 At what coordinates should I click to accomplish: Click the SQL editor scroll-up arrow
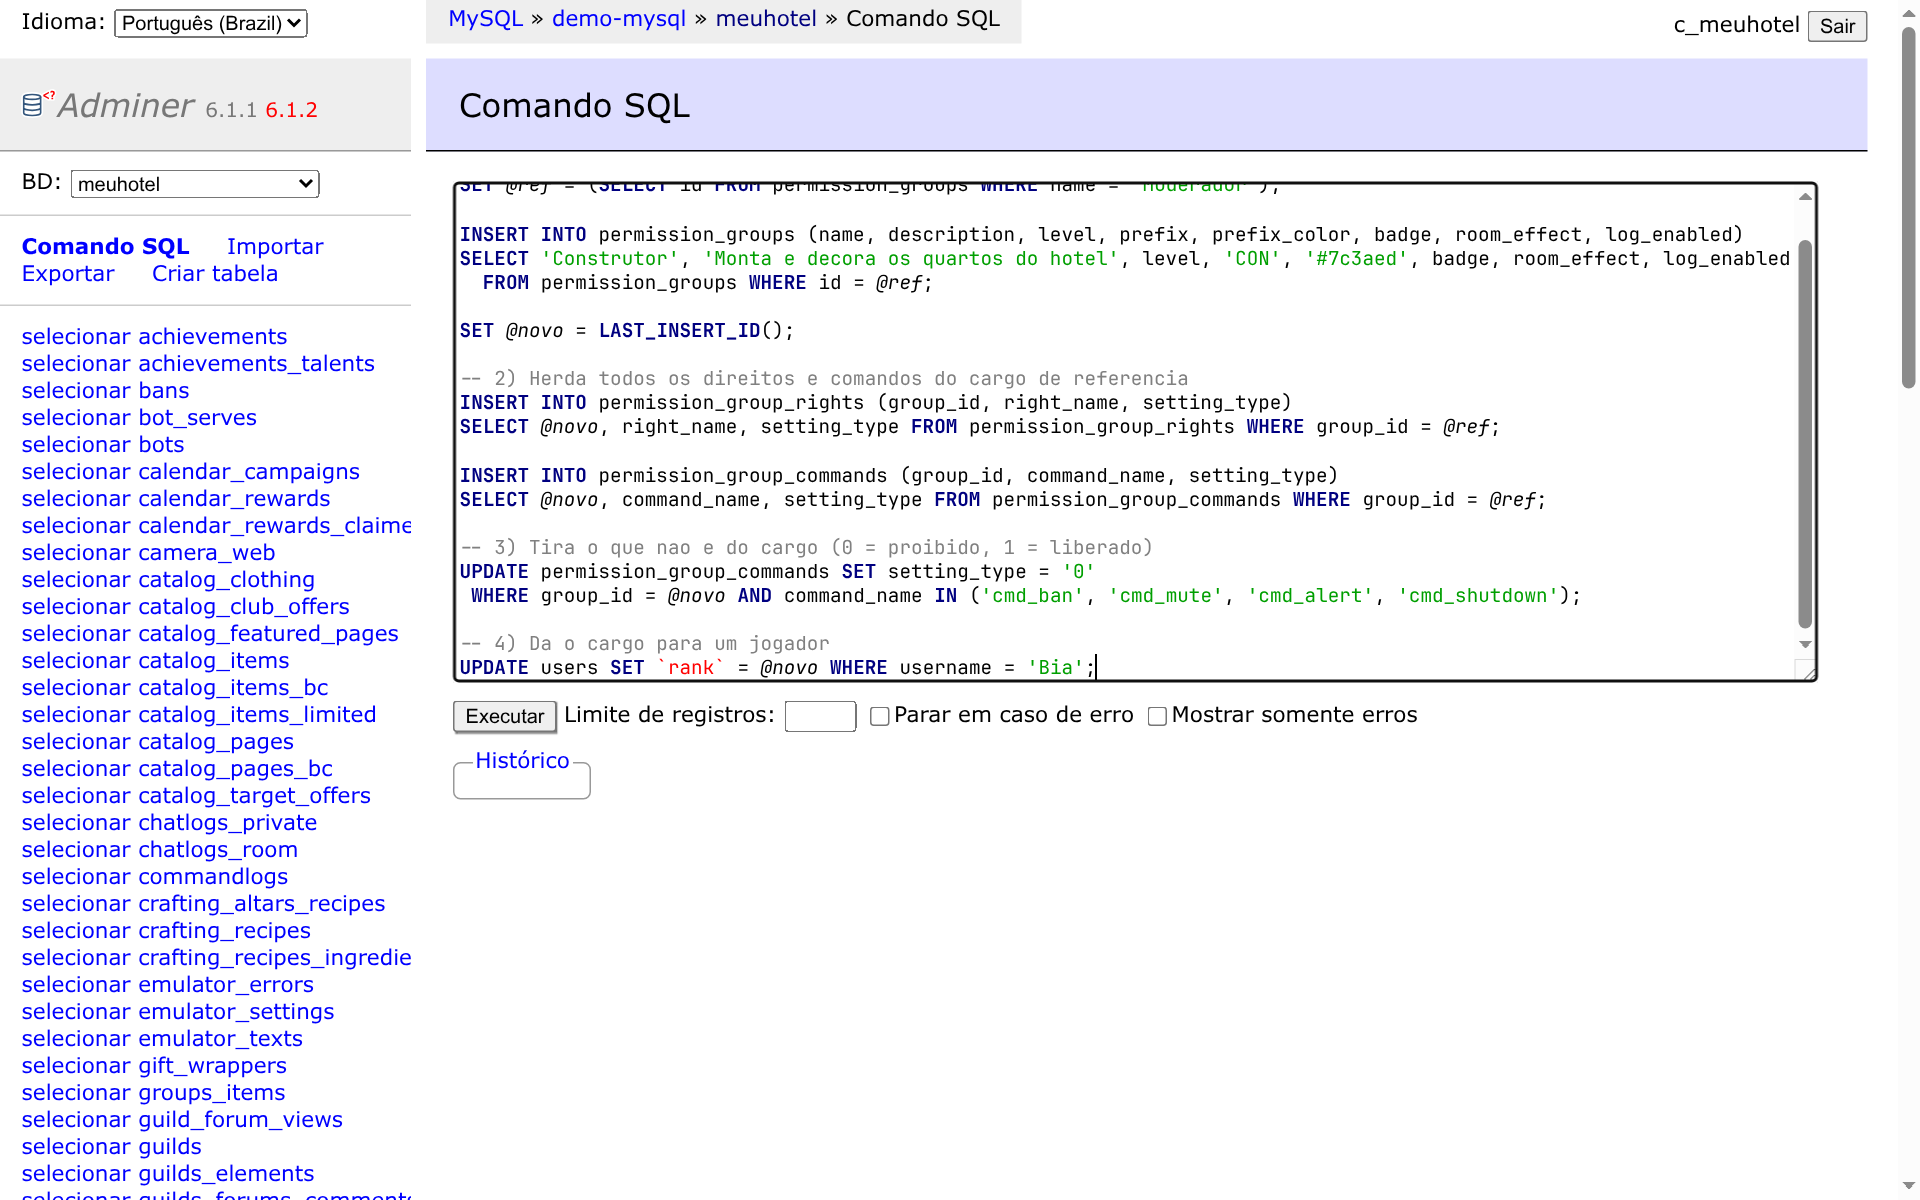click(x=1805, y=196)
